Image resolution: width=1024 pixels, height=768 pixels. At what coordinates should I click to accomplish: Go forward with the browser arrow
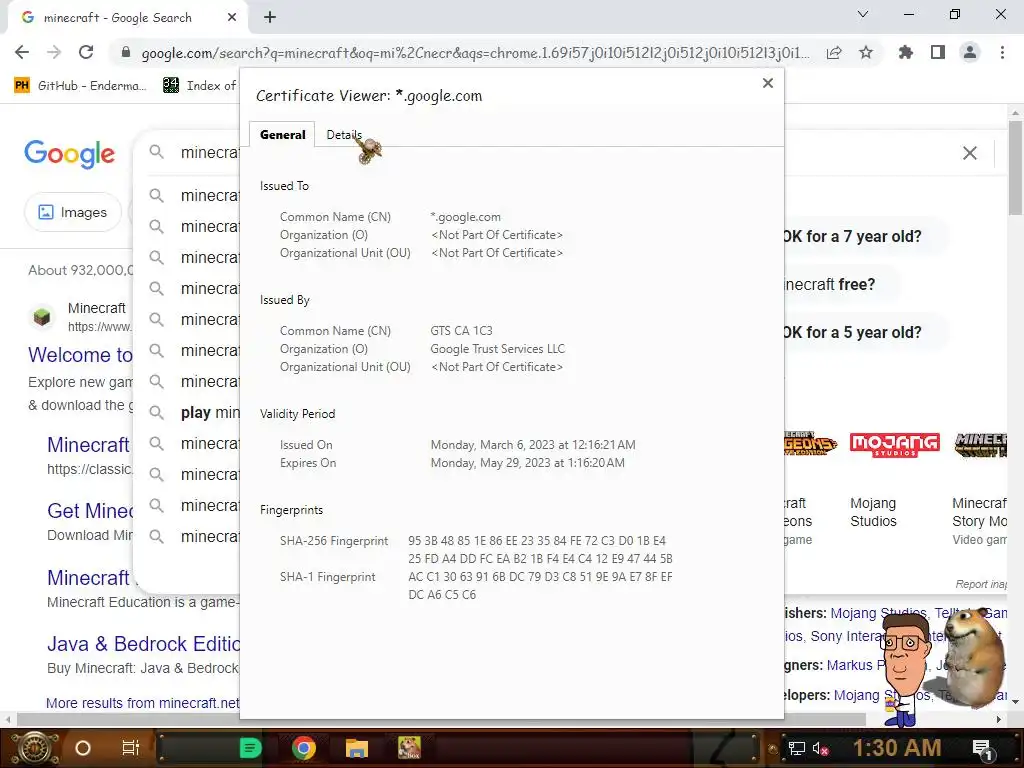tap(54, 52)
